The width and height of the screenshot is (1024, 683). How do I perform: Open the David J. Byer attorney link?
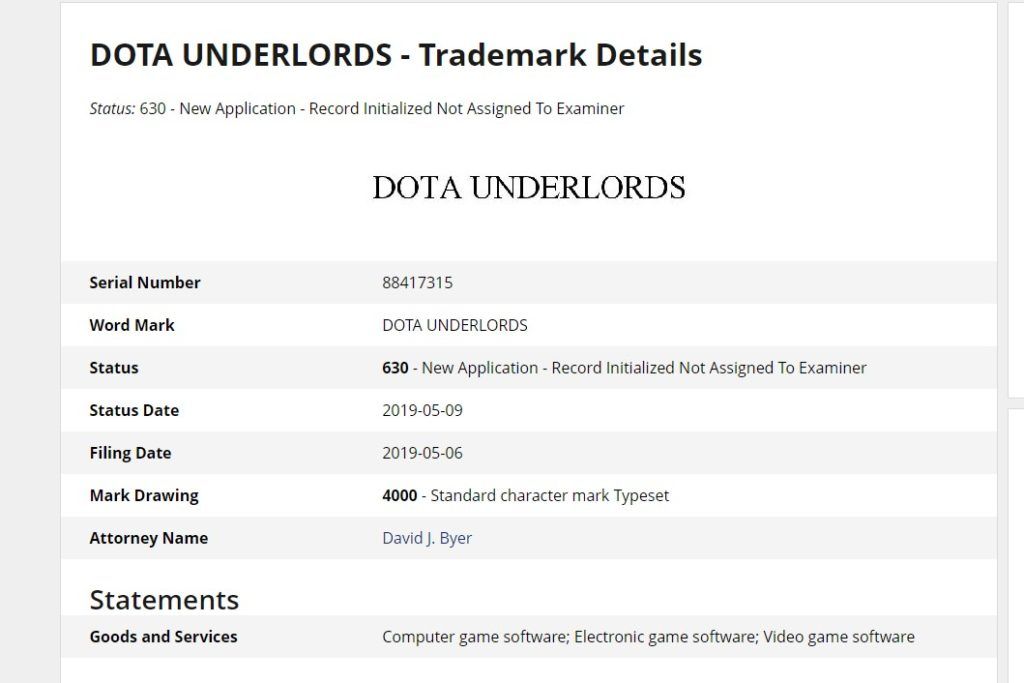tap(426, 538)
